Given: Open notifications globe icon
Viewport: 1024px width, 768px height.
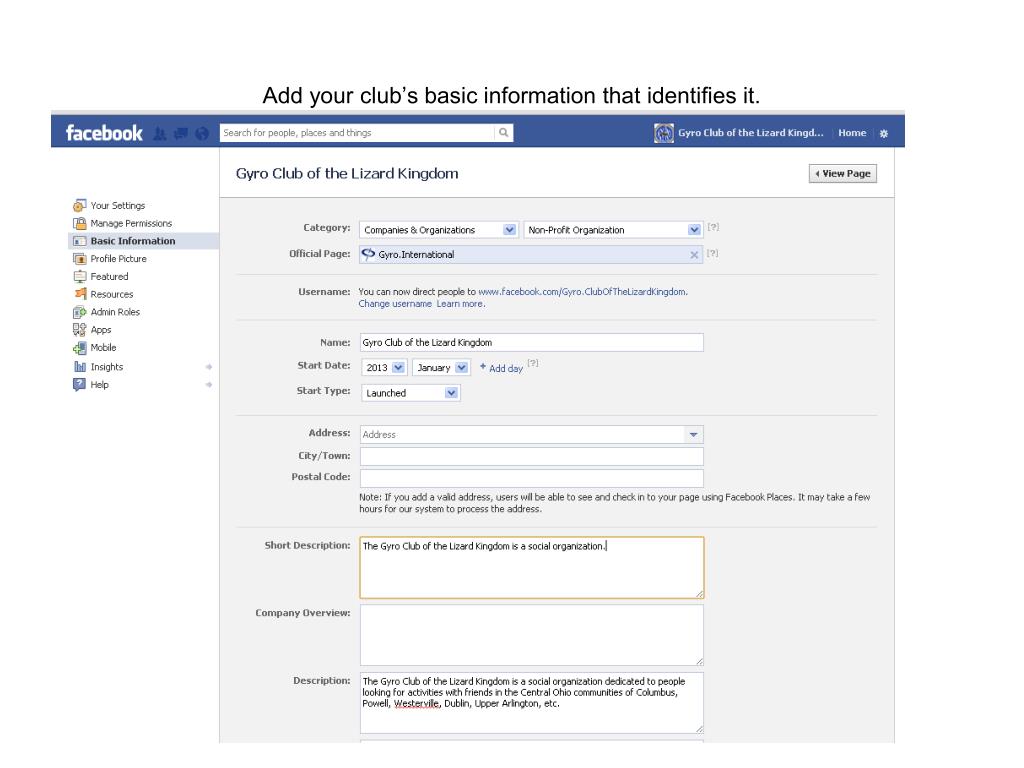Looking at the screenshot, I should [202, 134].
